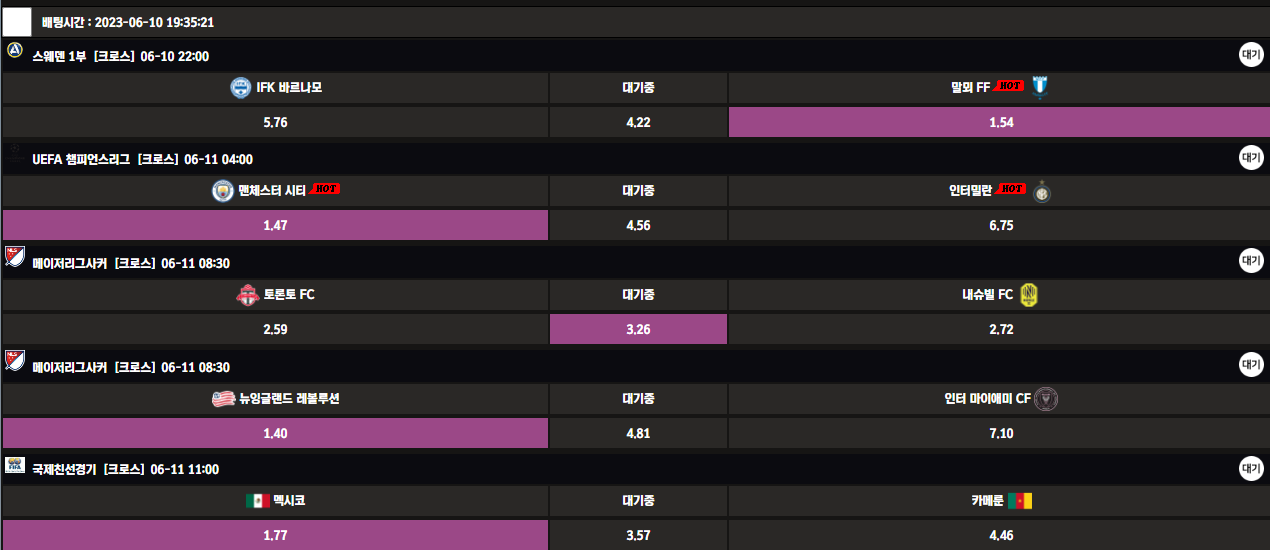Deselect the 1.47 맨체스터 시티 win odds
The image size is (1270, 550).
click(275, 226)
